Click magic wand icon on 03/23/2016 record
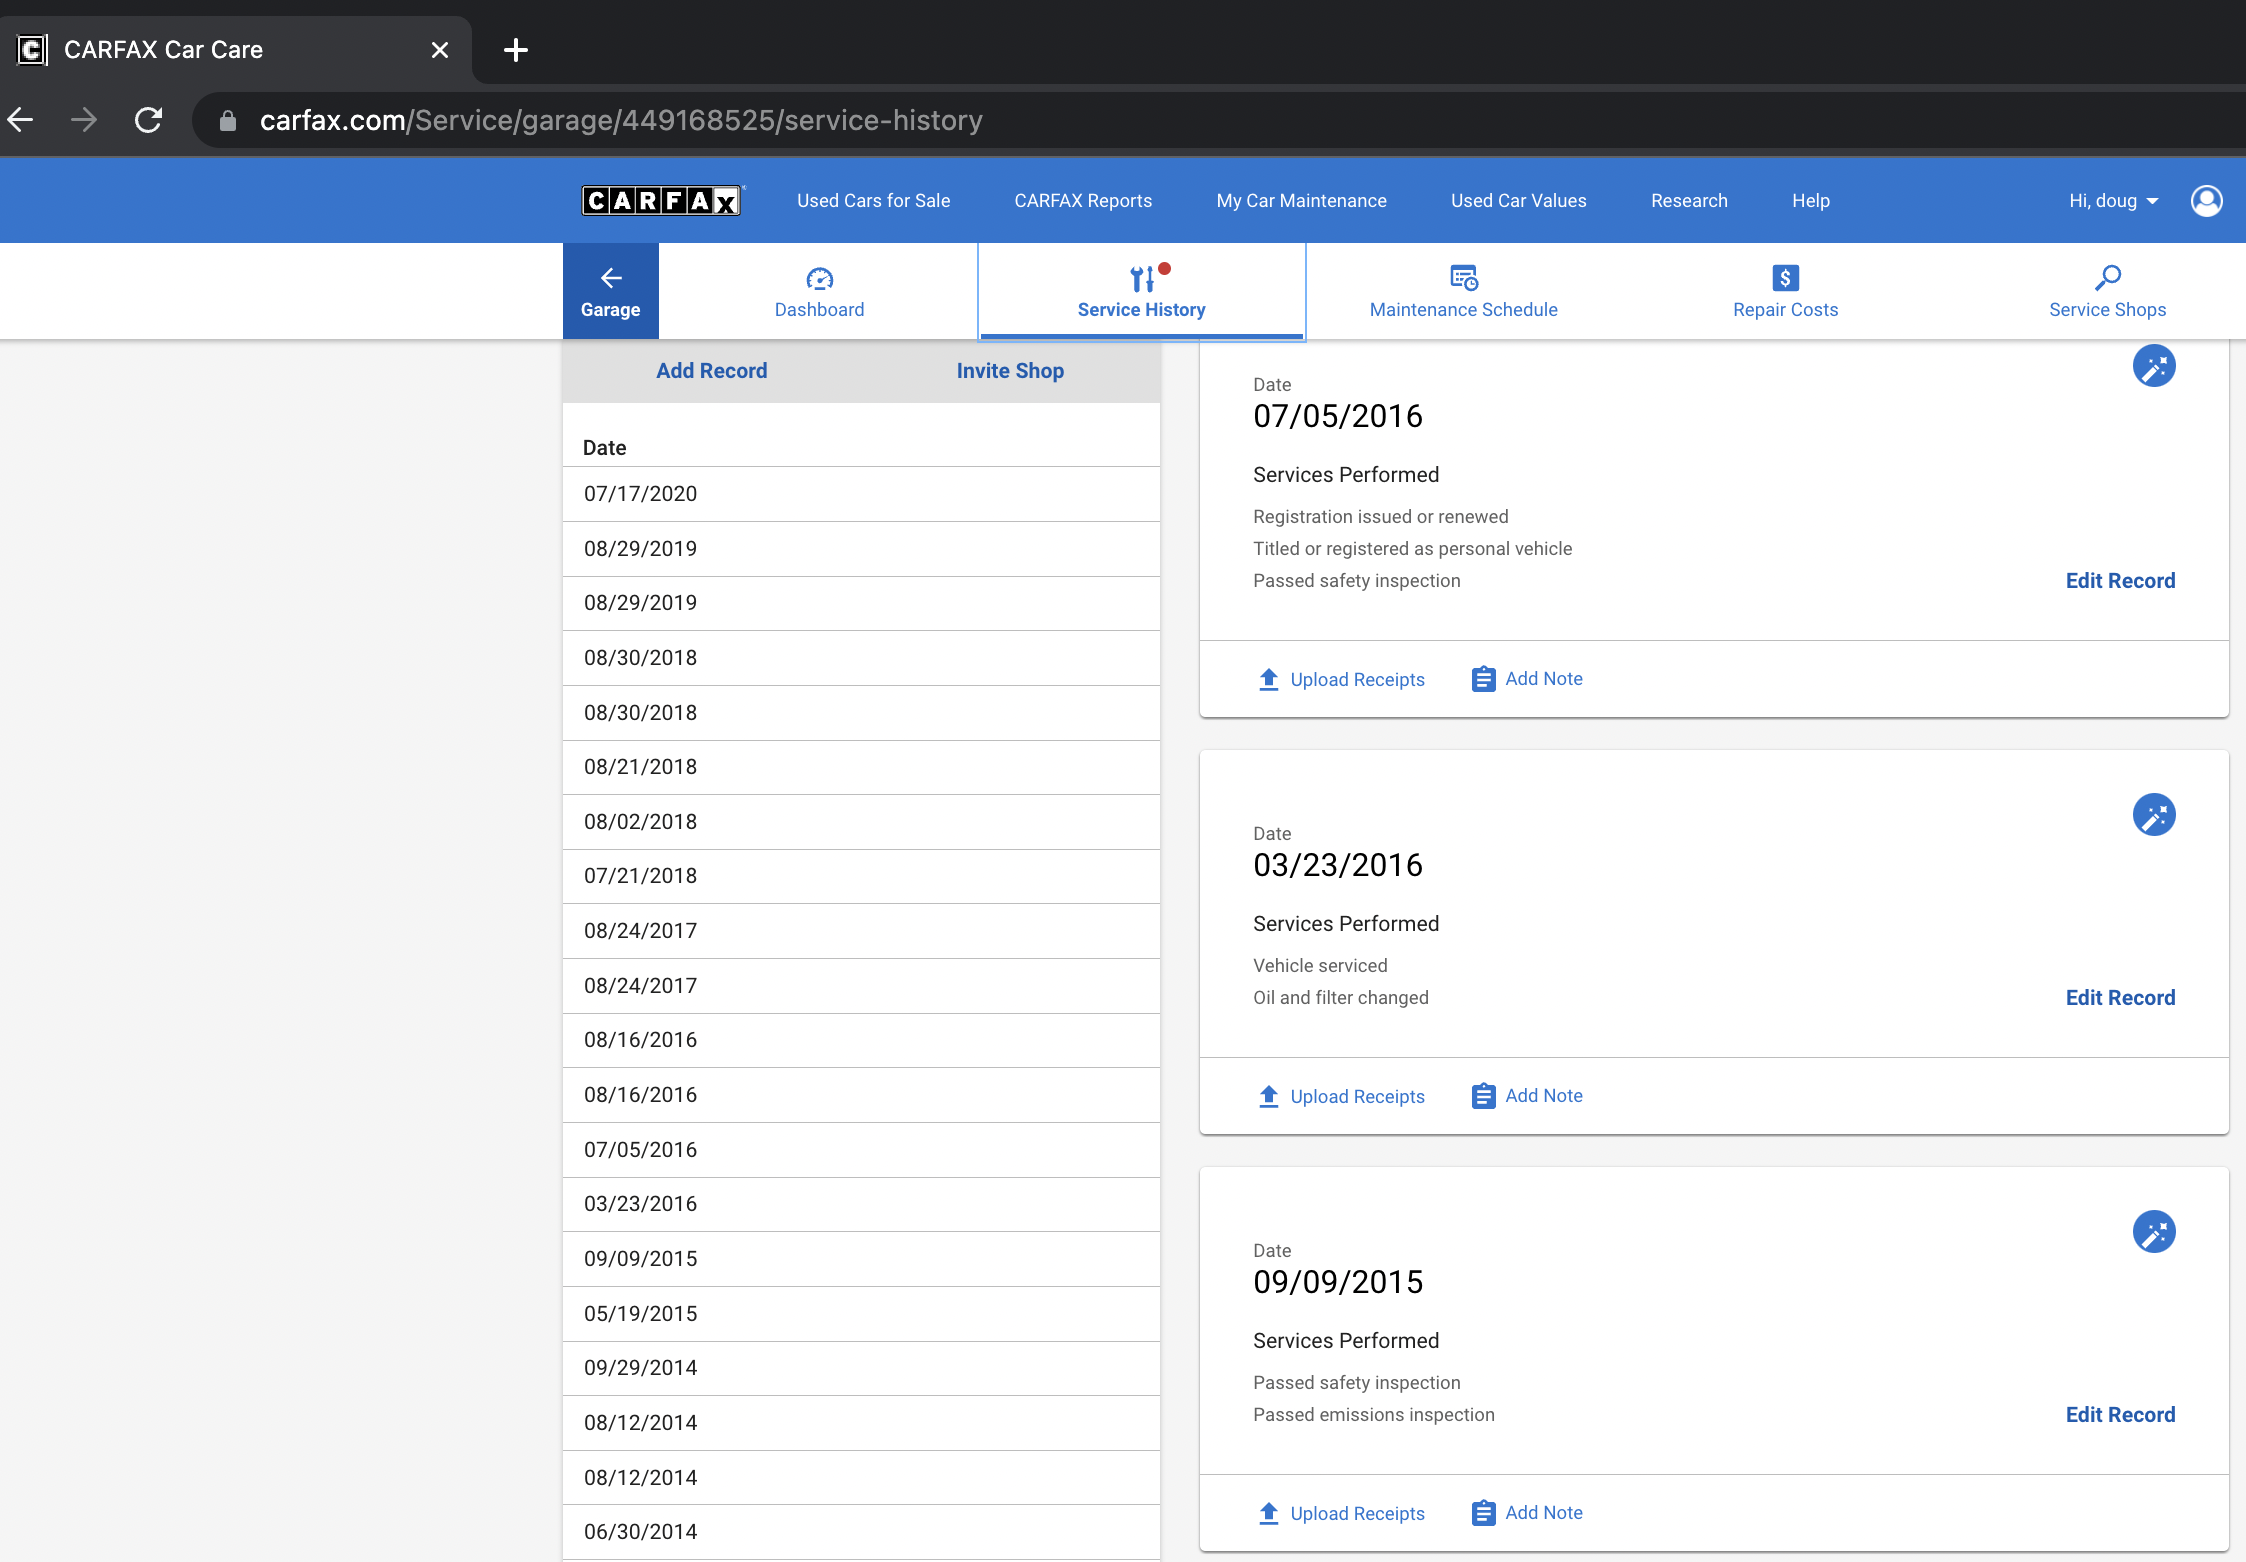2246x1562 pixels. pos(2154,815)
